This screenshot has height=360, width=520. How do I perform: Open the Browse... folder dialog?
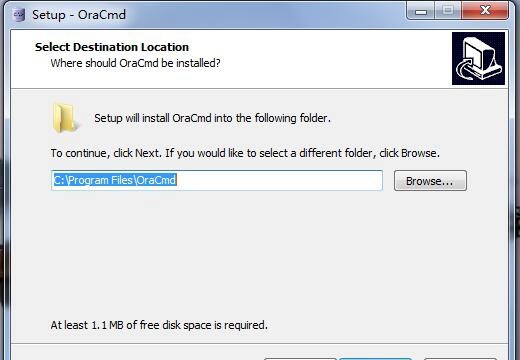(x=430, y=181)
